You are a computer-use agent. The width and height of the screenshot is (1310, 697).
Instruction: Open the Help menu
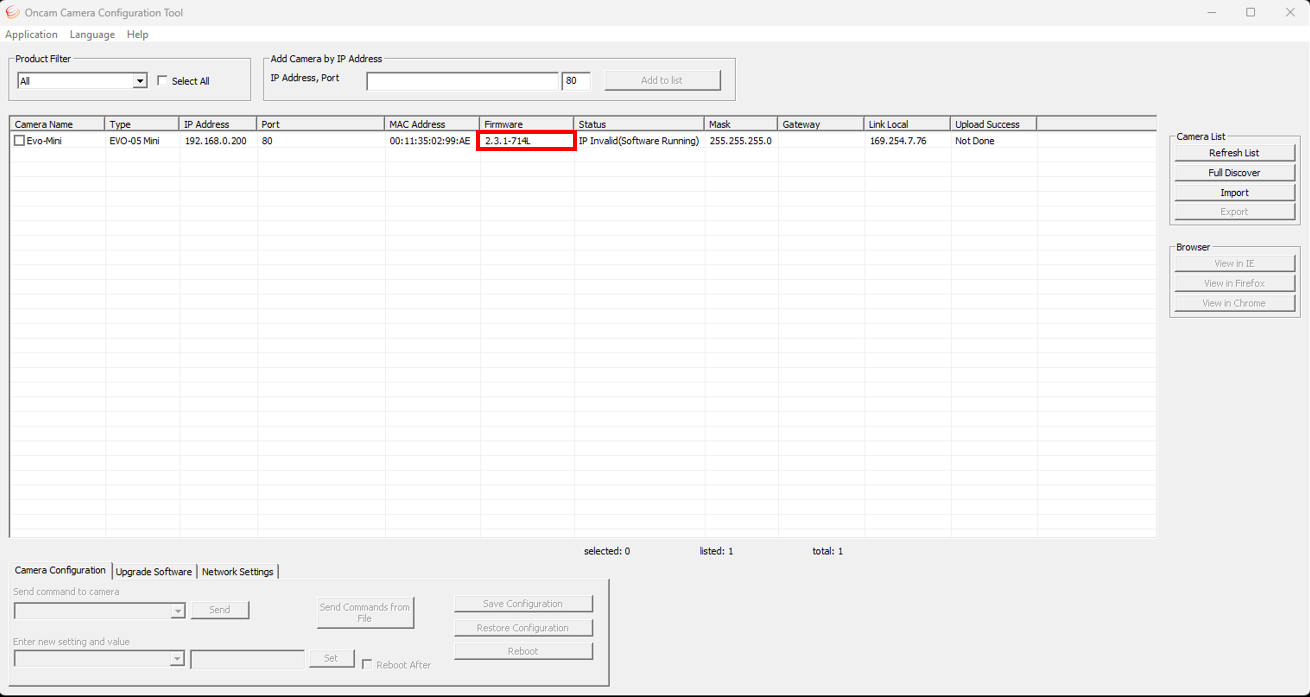[137, 34]
